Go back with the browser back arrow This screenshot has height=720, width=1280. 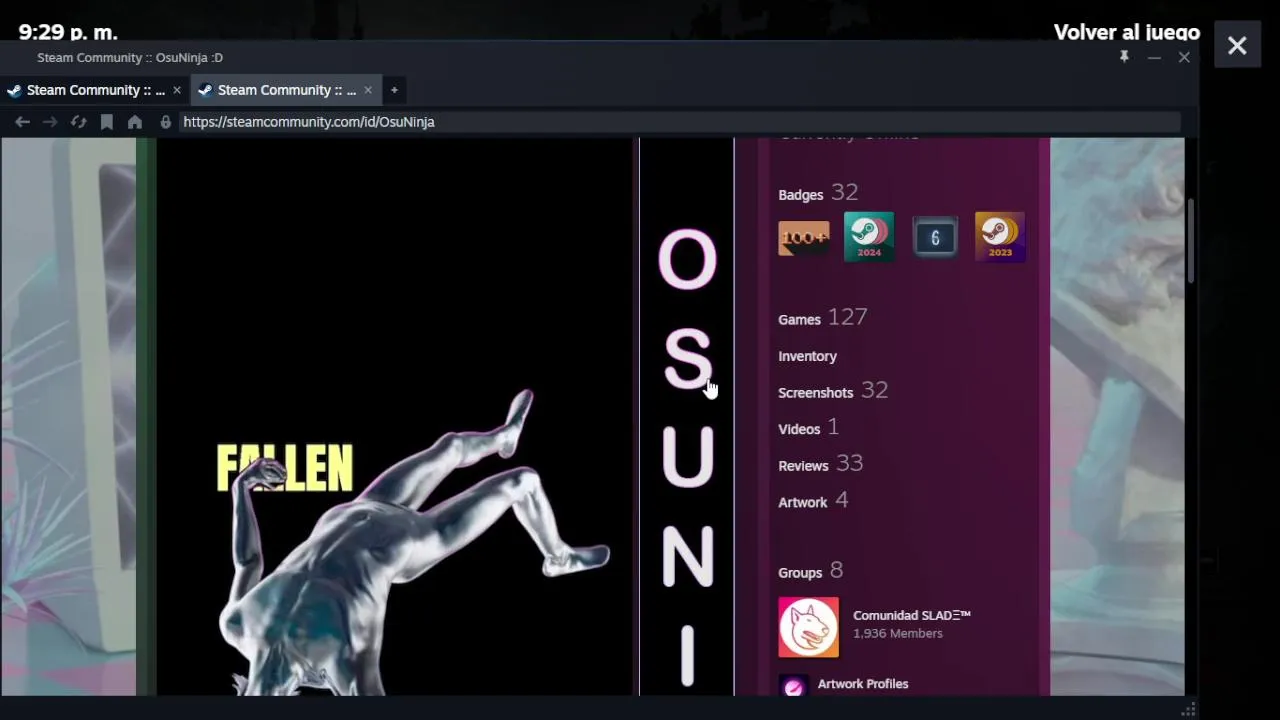click(x=22, y=122)
